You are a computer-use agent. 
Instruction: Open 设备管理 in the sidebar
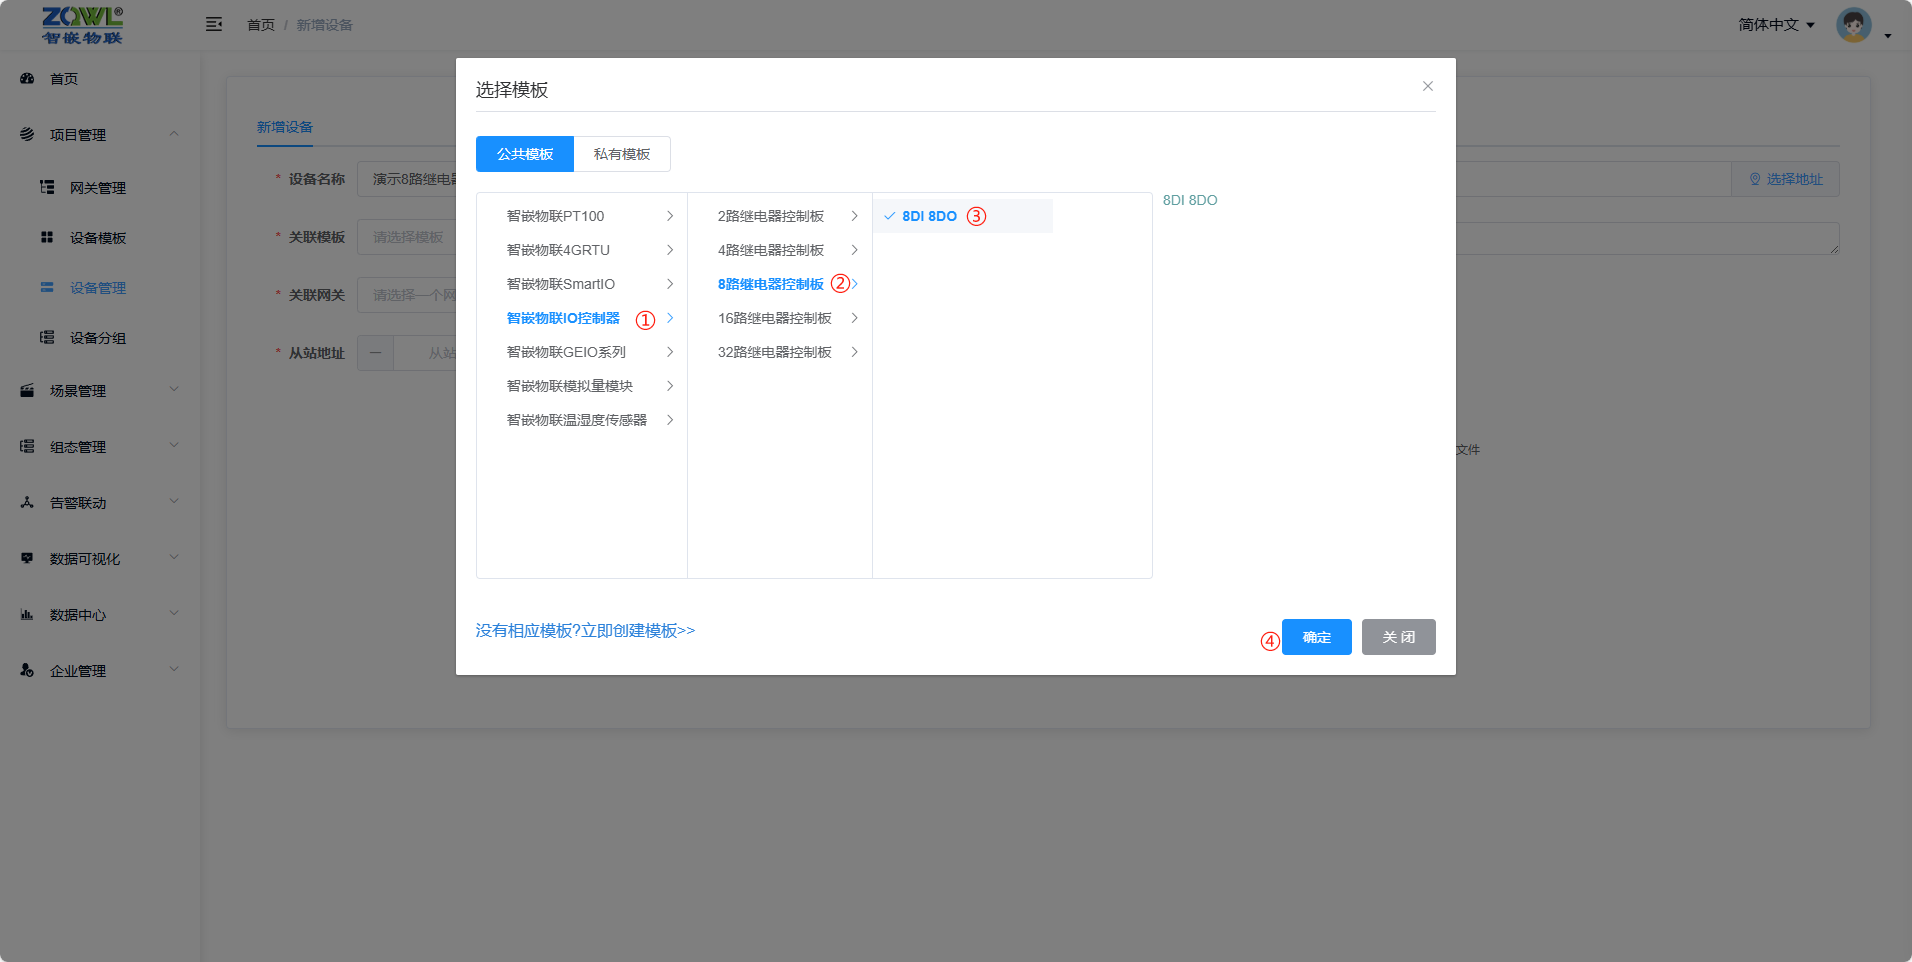[x=100, y=288]
